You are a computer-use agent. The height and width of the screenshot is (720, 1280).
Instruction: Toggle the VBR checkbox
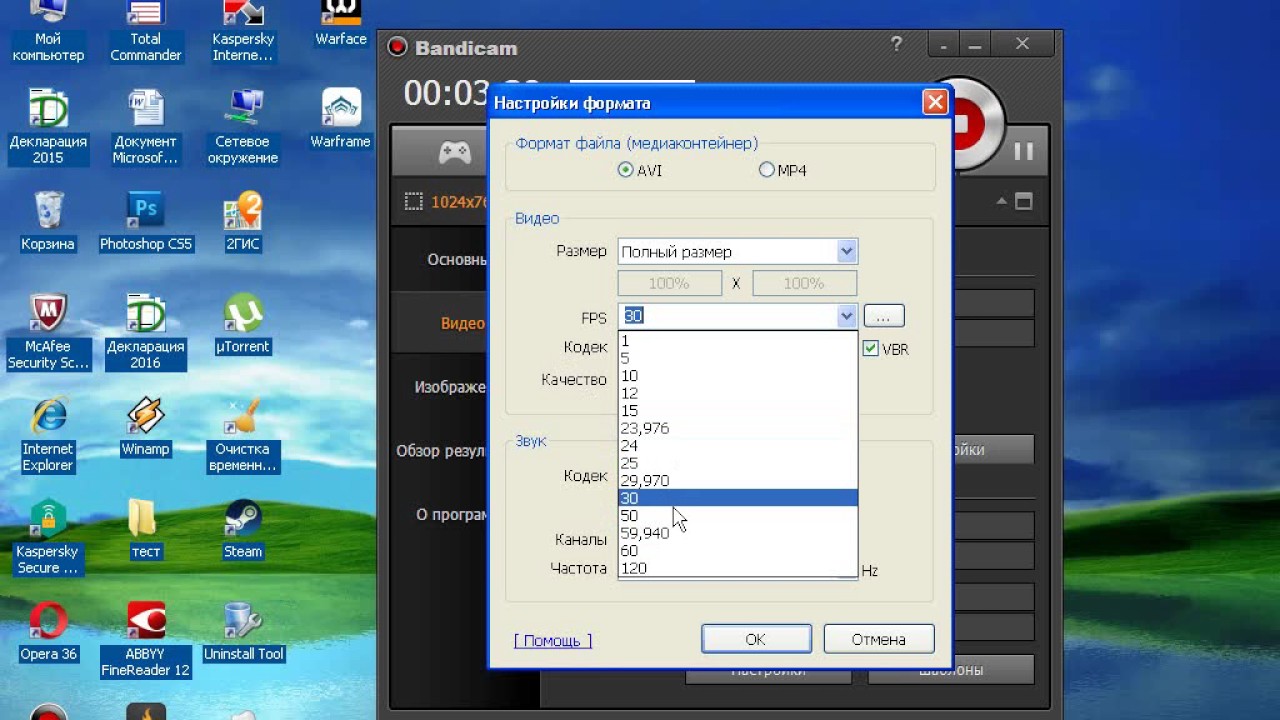point(870,349)
